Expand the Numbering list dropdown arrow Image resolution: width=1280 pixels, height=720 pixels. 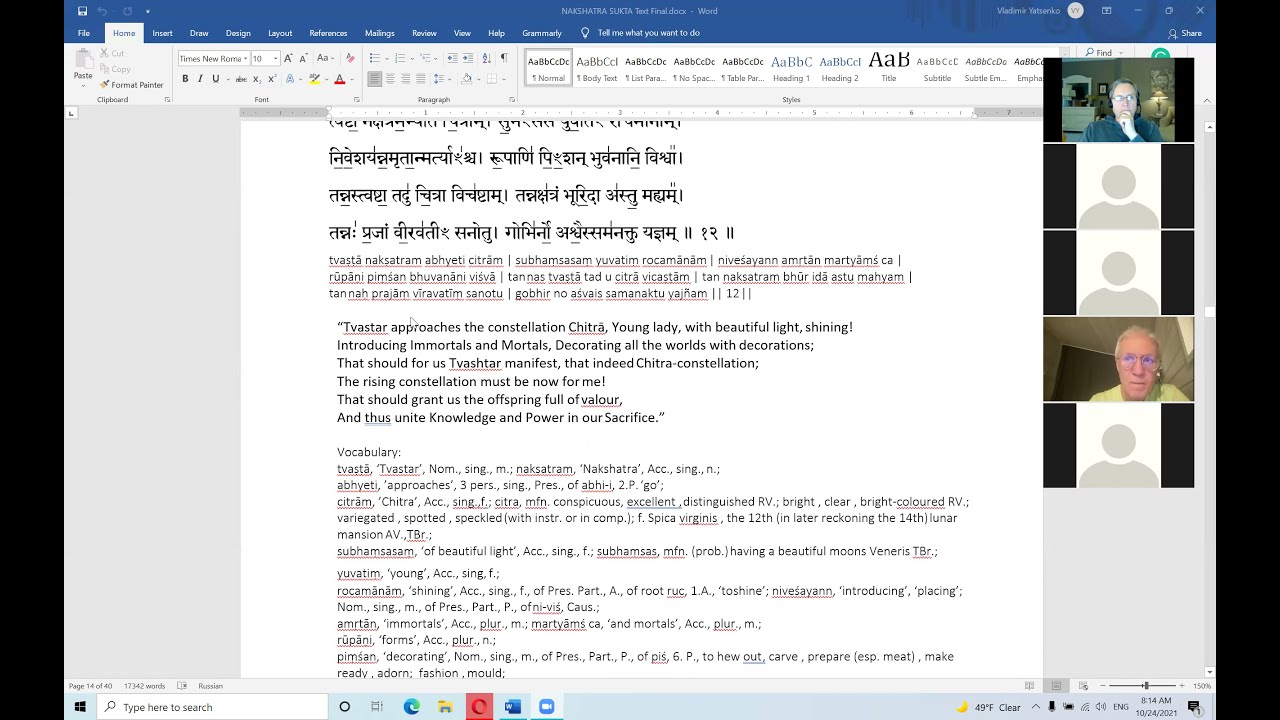pos(411,58)
